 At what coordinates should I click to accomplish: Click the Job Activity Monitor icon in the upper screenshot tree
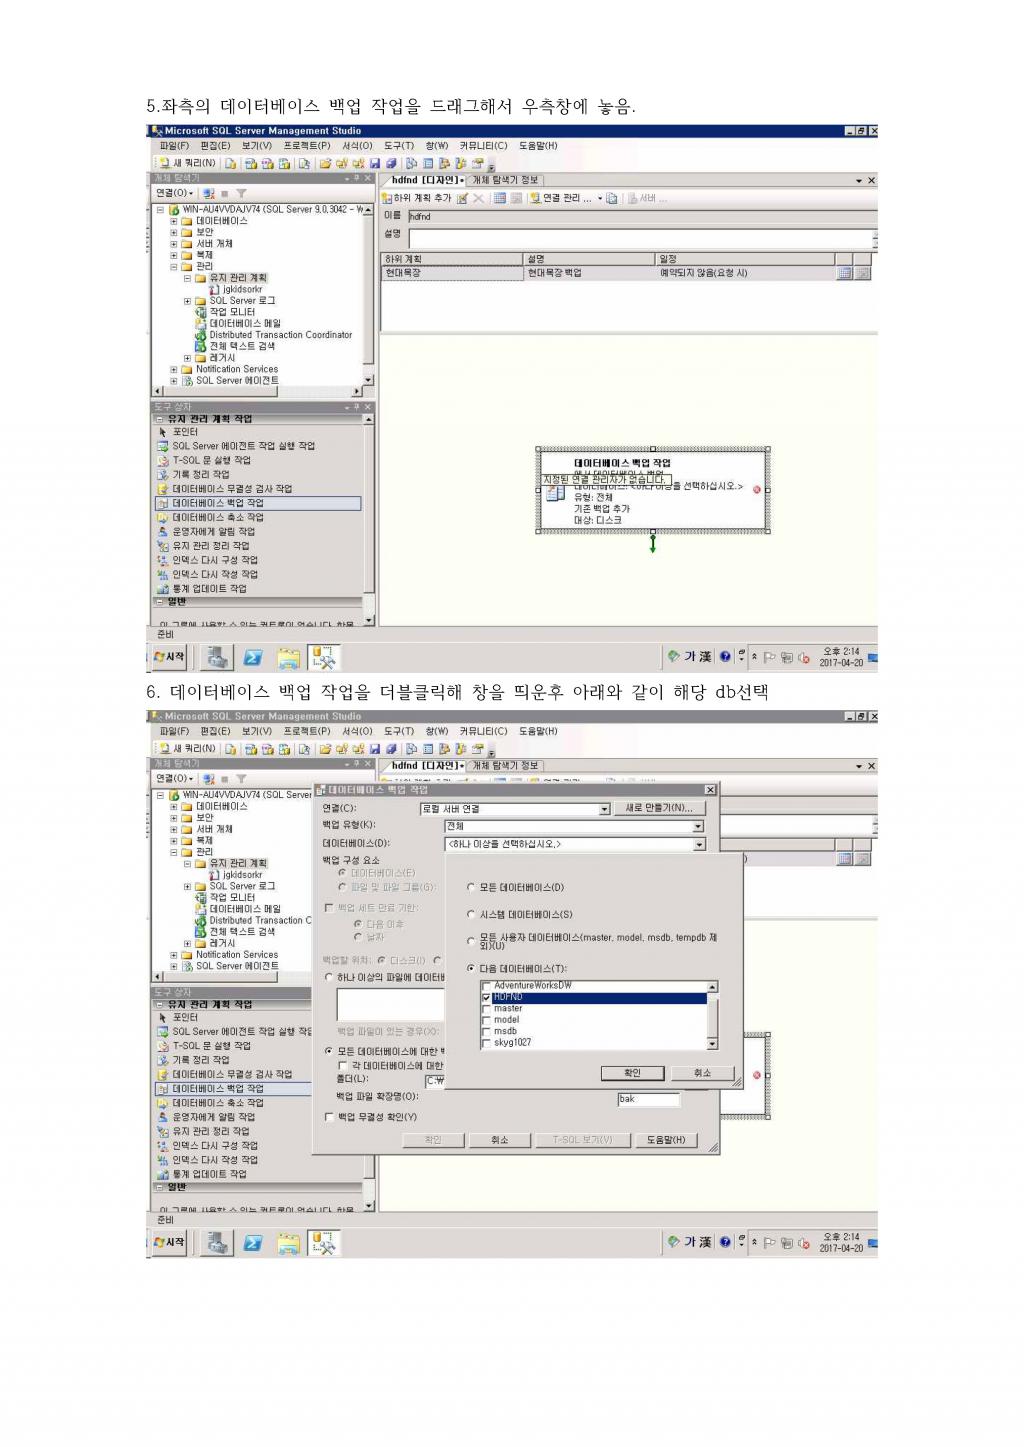tap(201, 312)
